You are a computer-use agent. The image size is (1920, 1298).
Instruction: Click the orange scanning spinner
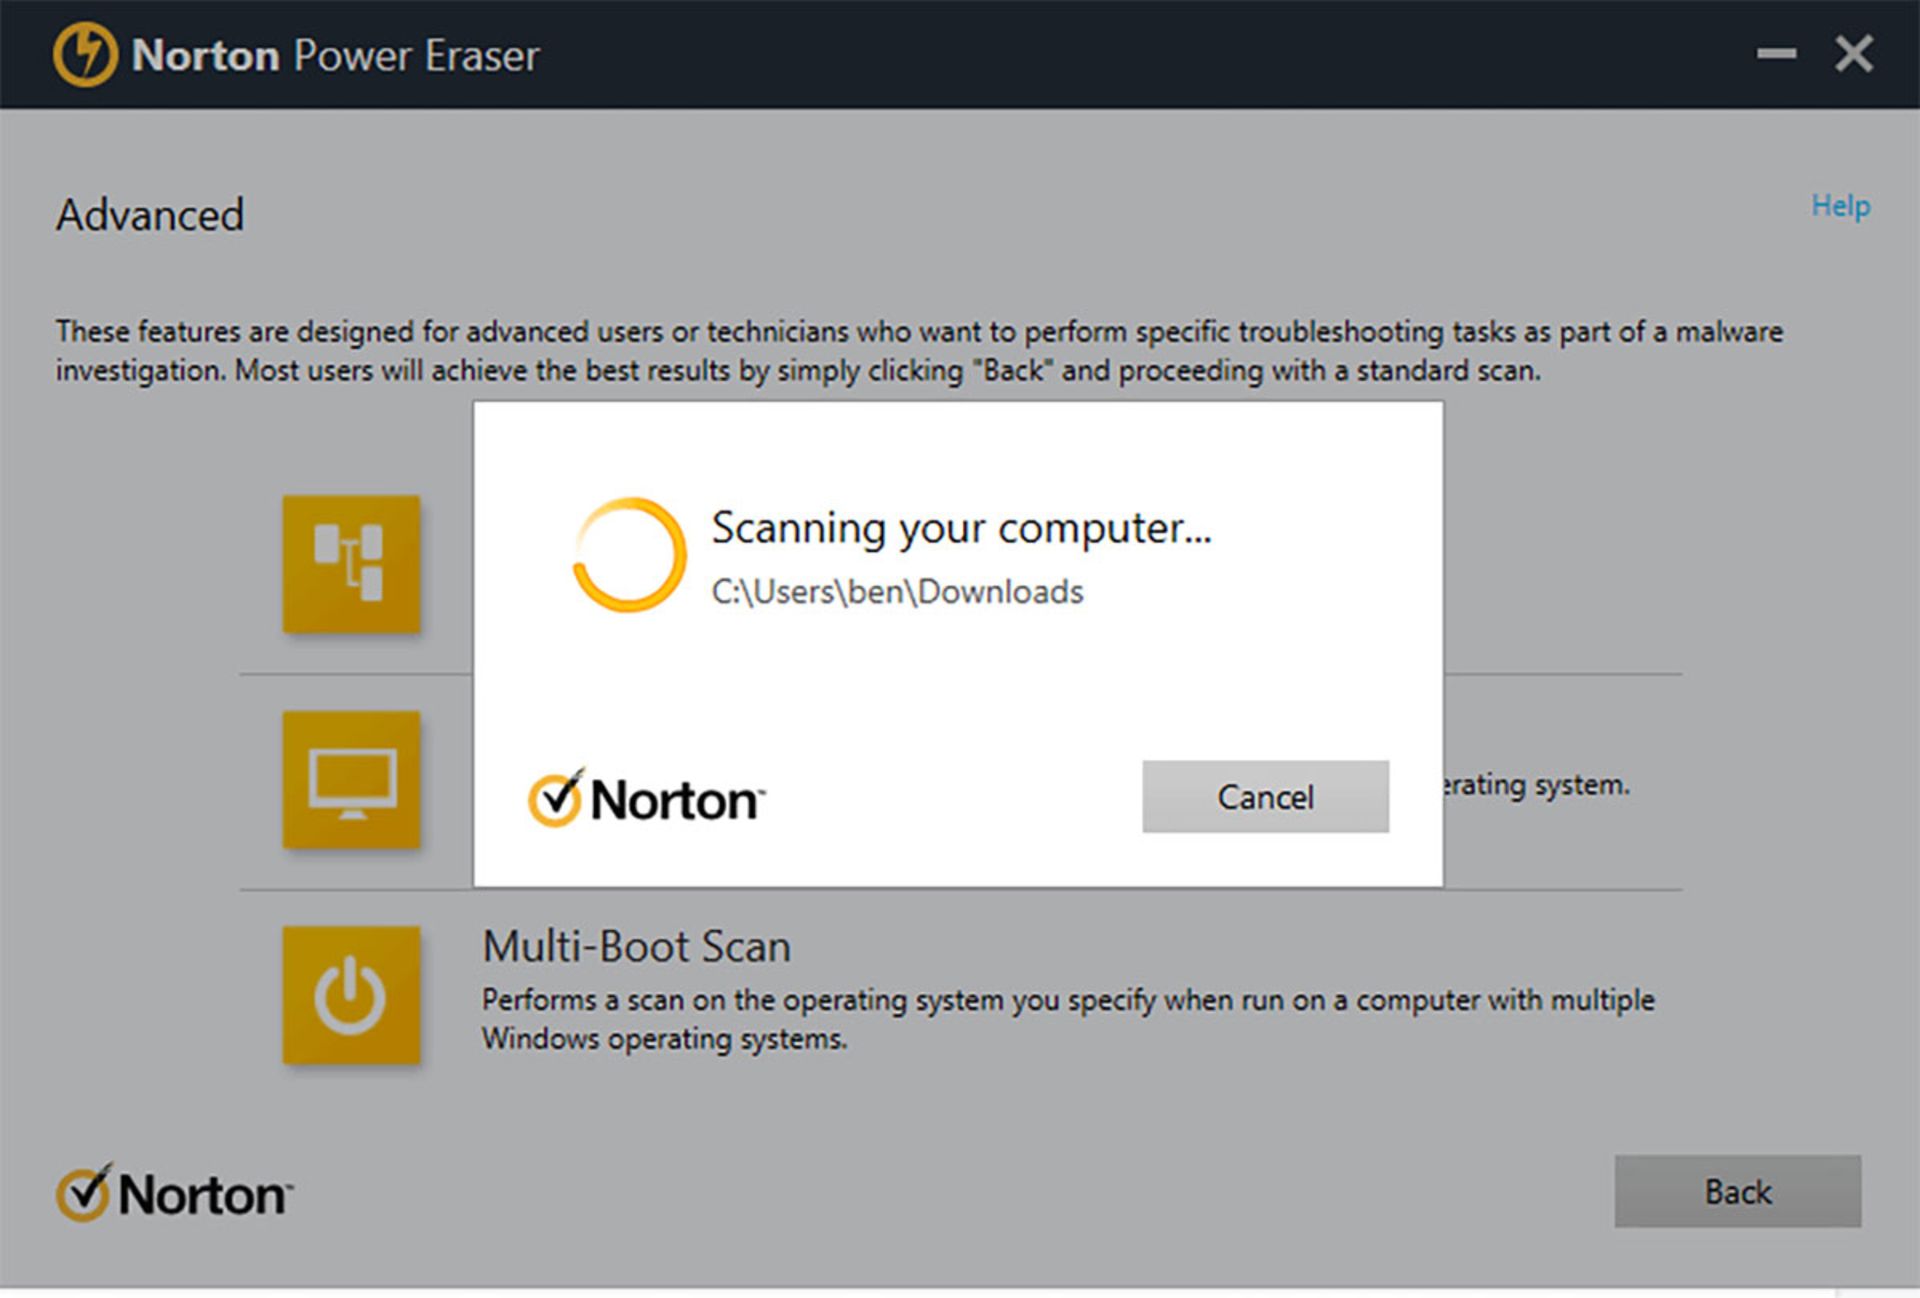click(629, 555)
